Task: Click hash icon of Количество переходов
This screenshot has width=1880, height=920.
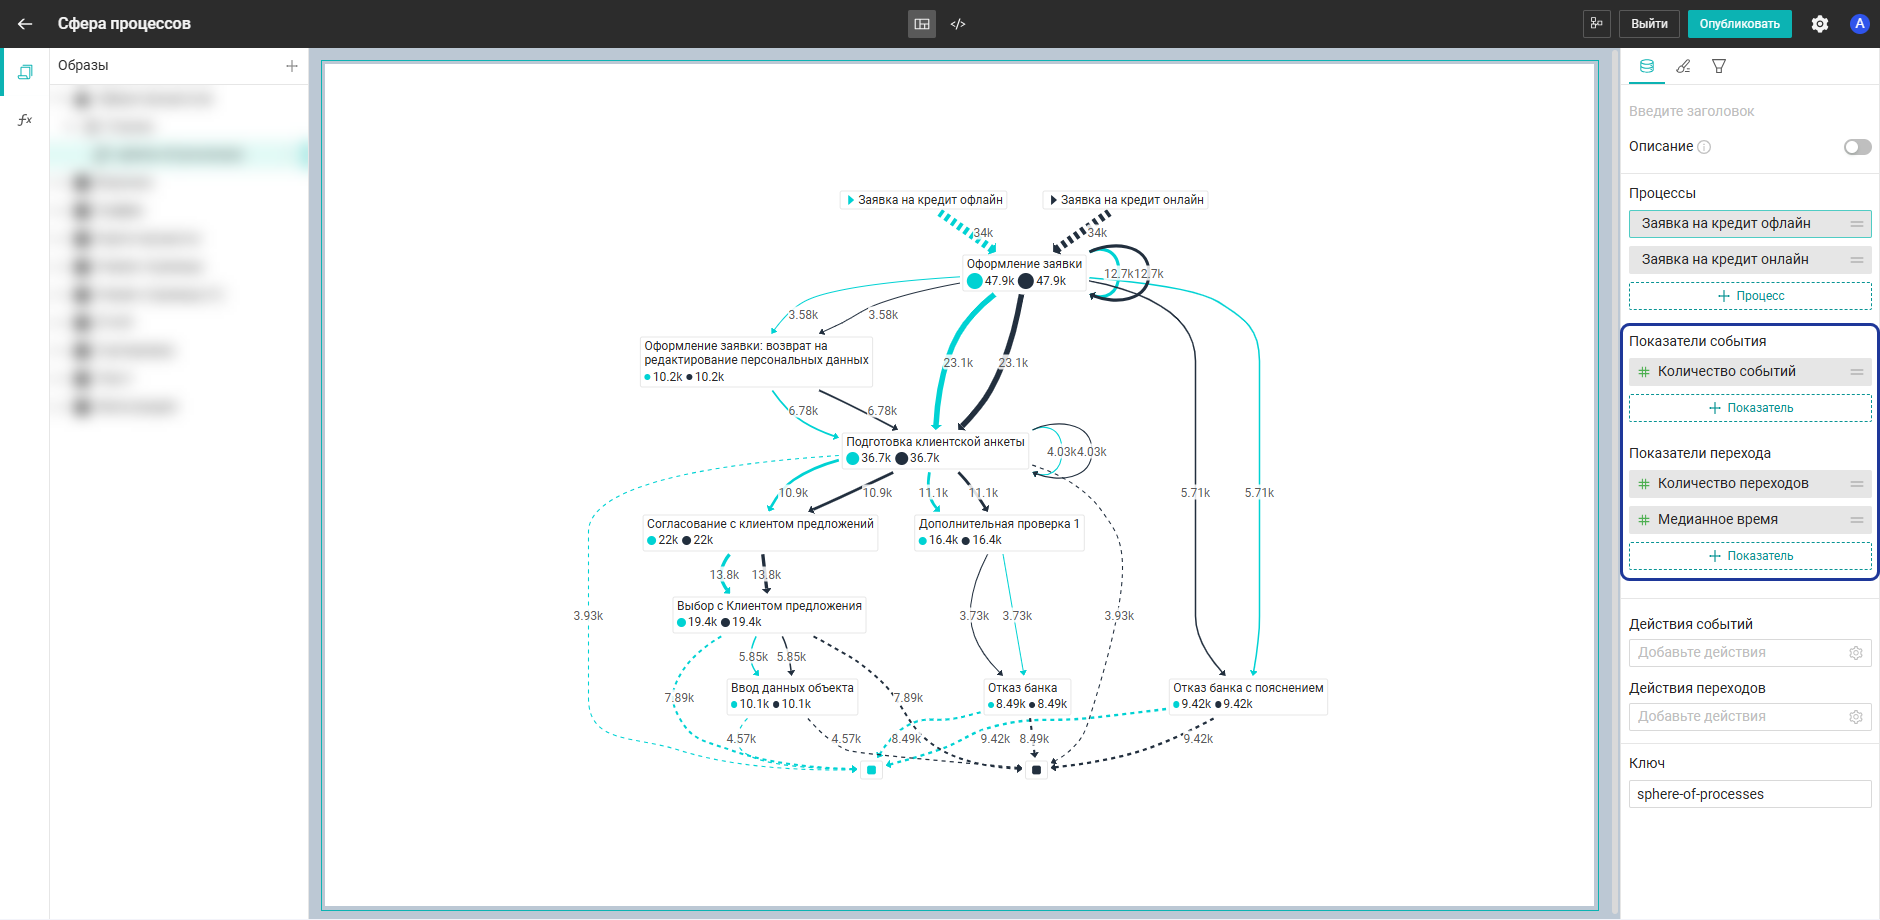Action: (x=1643, y=484)
